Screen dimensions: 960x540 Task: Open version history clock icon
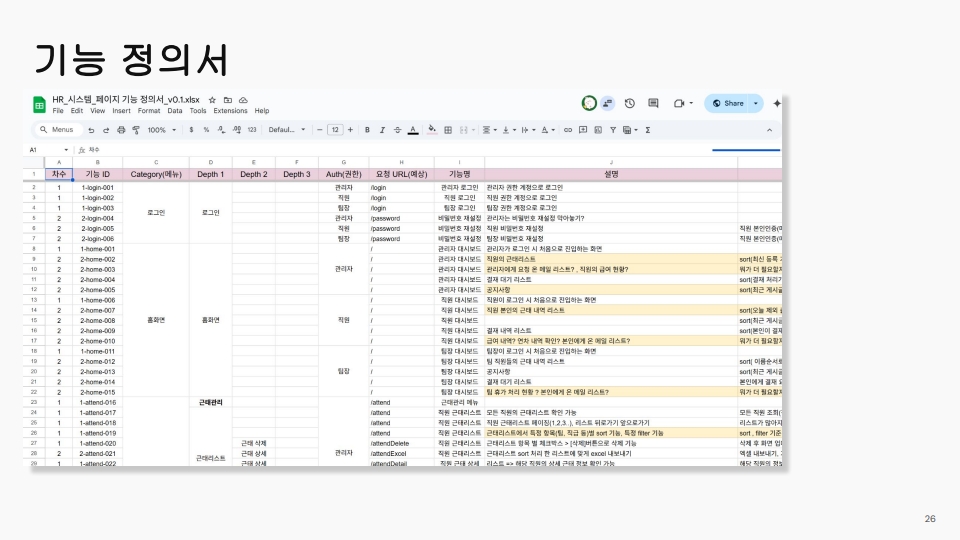[x=630, y=103]
